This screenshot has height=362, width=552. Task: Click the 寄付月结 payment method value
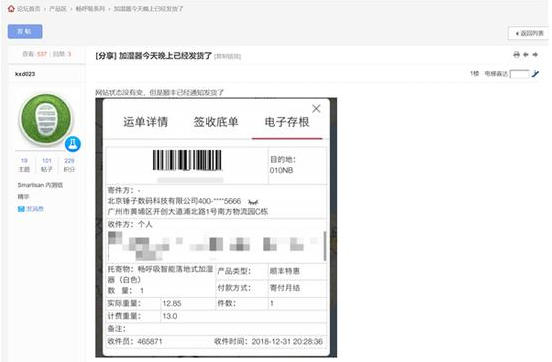284,288
